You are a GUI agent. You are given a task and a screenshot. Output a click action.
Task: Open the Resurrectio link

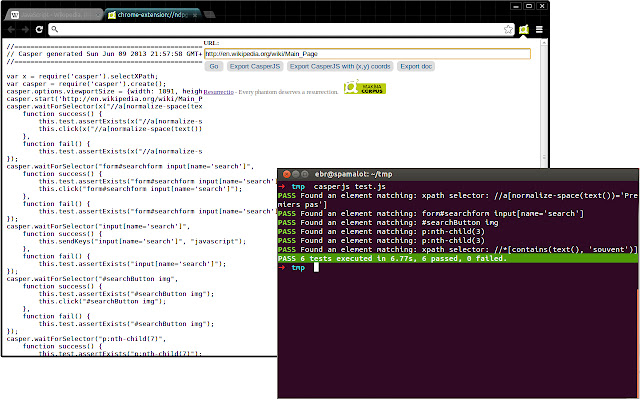click(x=219, y=91)
